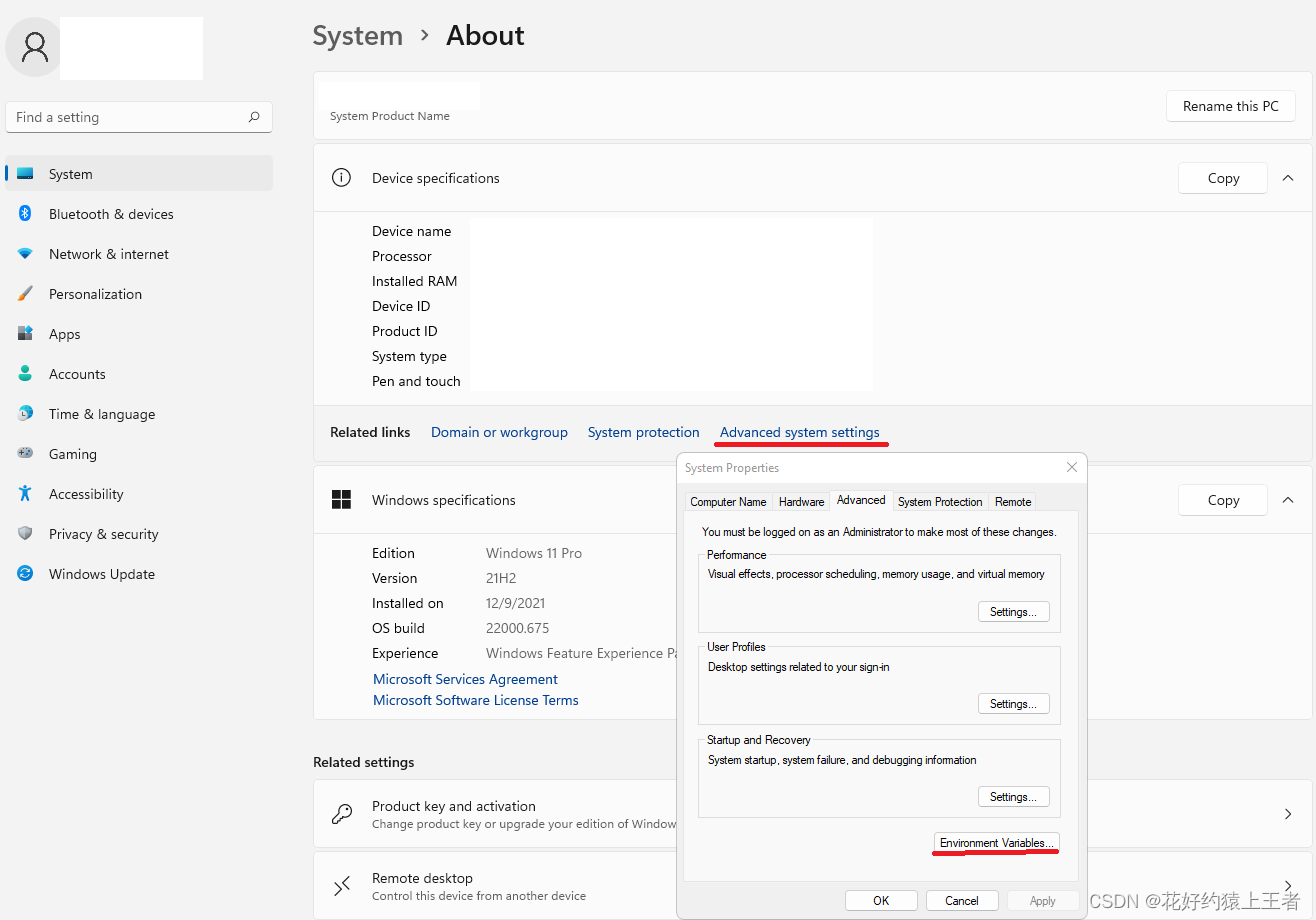Click OK in System Properties

pyautogui.click(x=881, y=900)
